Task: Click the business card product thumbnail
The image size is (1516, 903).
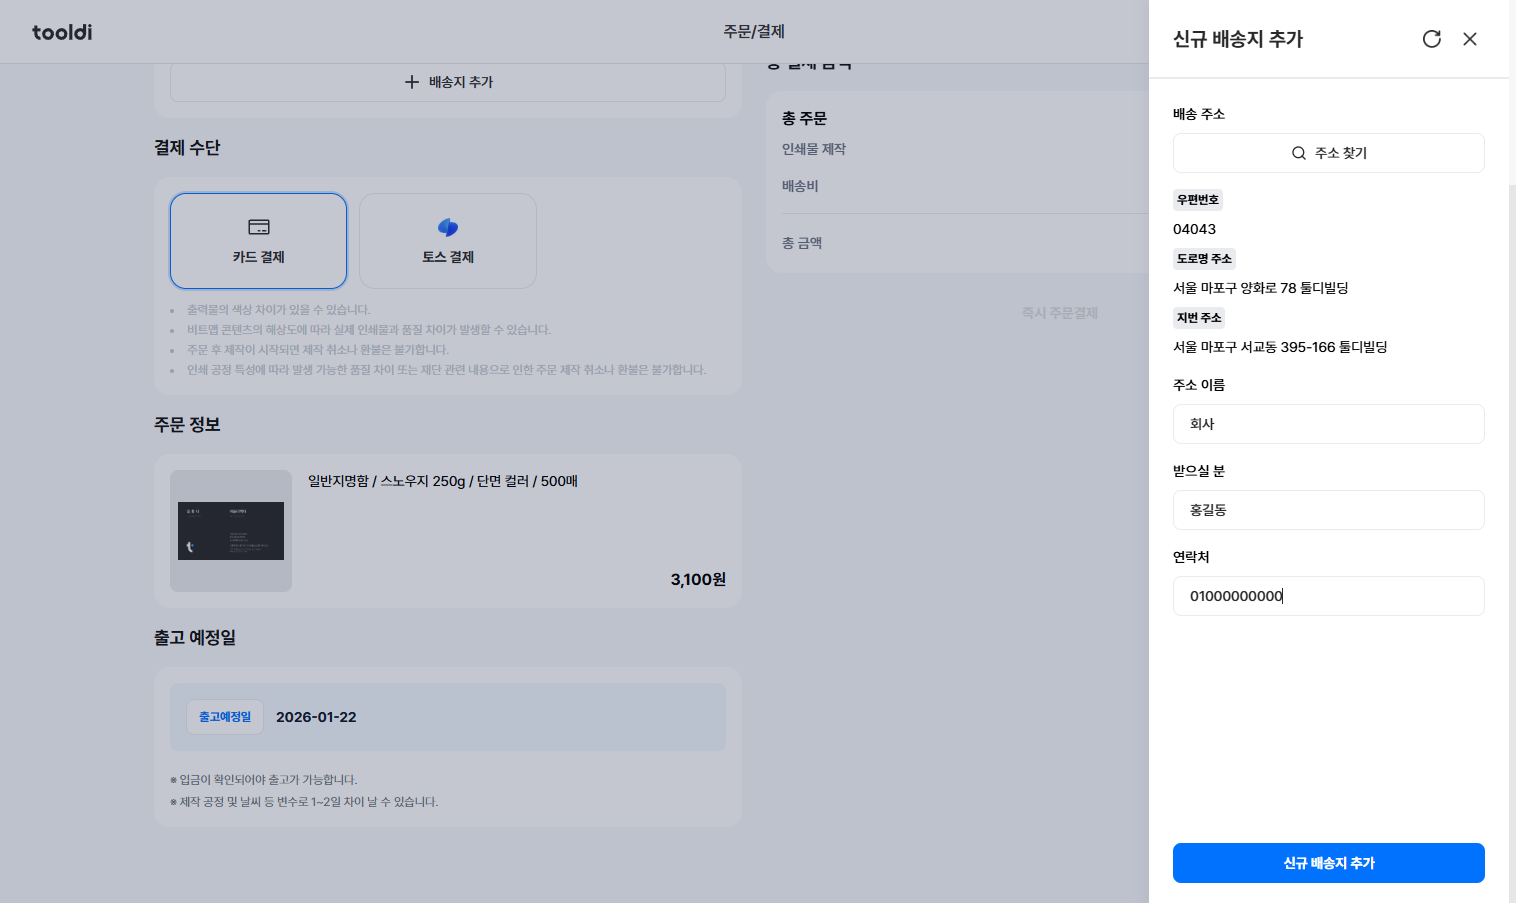Action: [231, 531]
